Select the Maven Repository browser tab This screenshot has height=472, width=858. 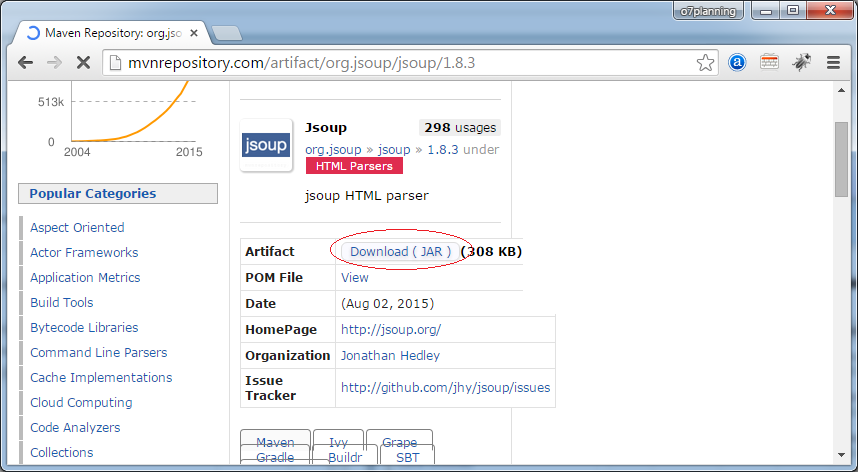click(112, 33)
